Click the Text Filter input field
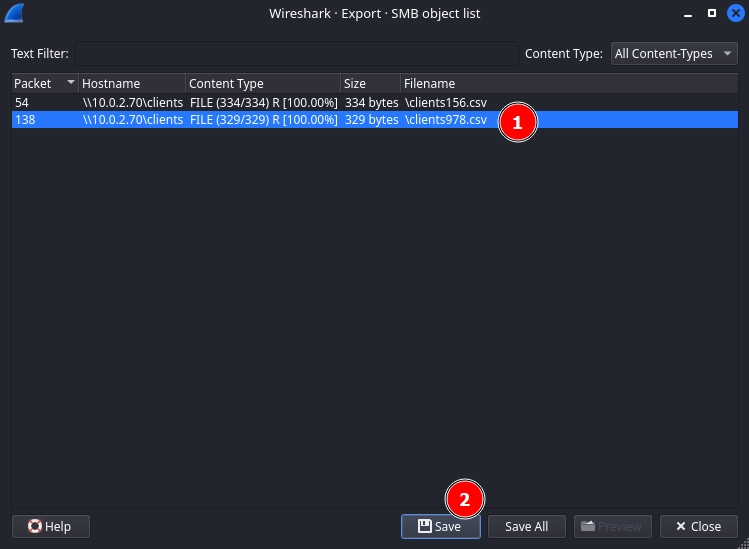Image resolution: width=749 pixels, height=549 pixels. pos(296,53)
